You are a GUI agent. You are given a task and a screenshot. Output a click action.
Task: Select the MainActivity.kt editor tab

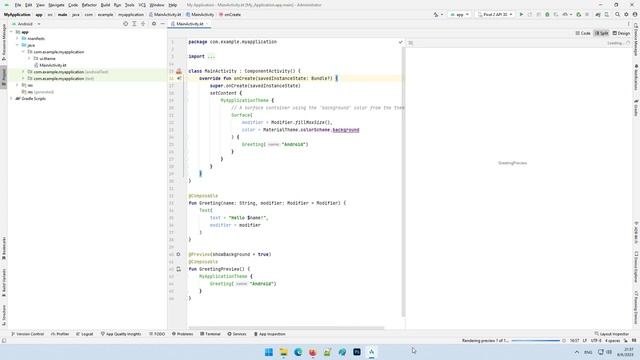coord(189,24)
